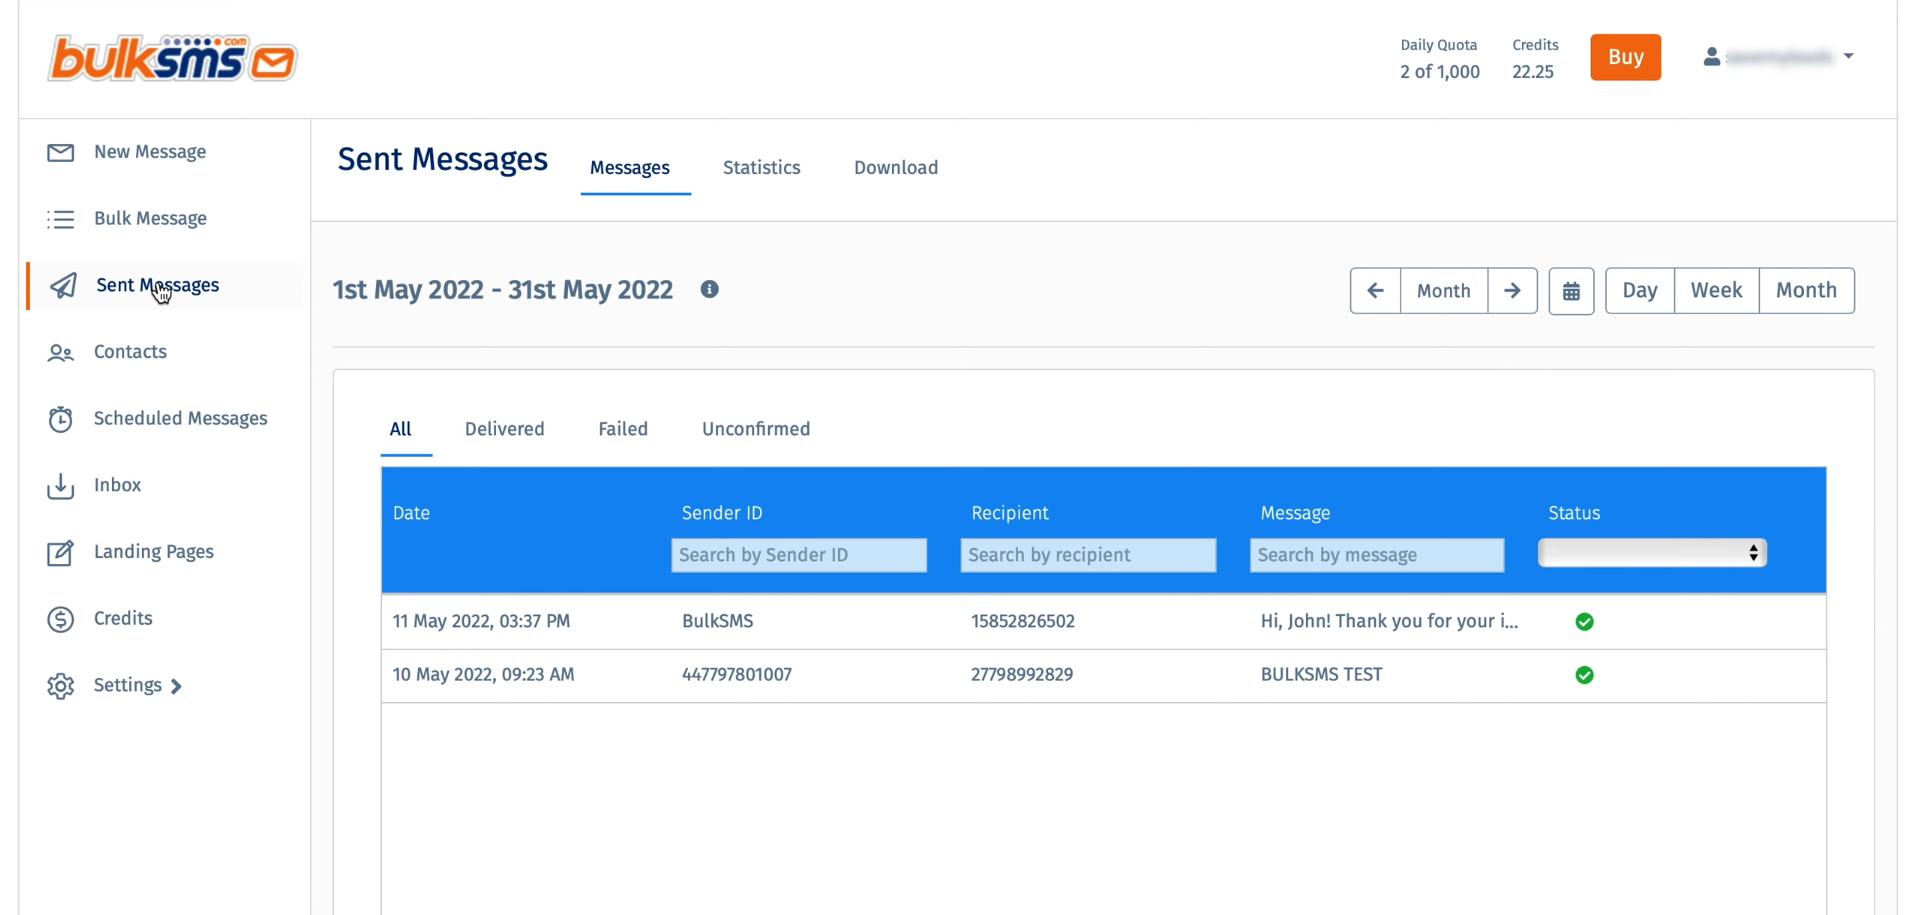Click the orange Buy button

pos(1625,57)
